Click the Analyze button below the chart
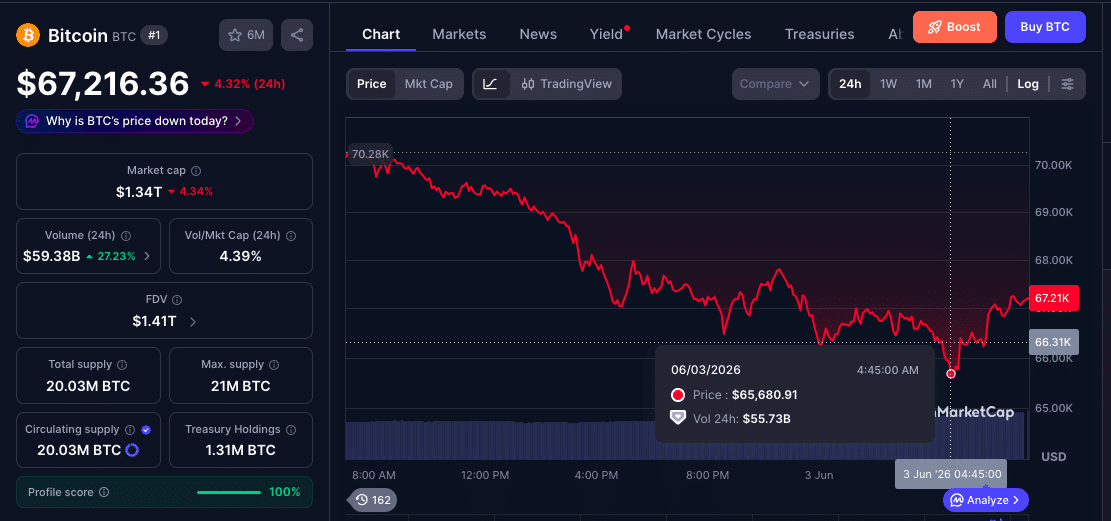Viewport: 1111px width, 521px height. coord(986,500)
